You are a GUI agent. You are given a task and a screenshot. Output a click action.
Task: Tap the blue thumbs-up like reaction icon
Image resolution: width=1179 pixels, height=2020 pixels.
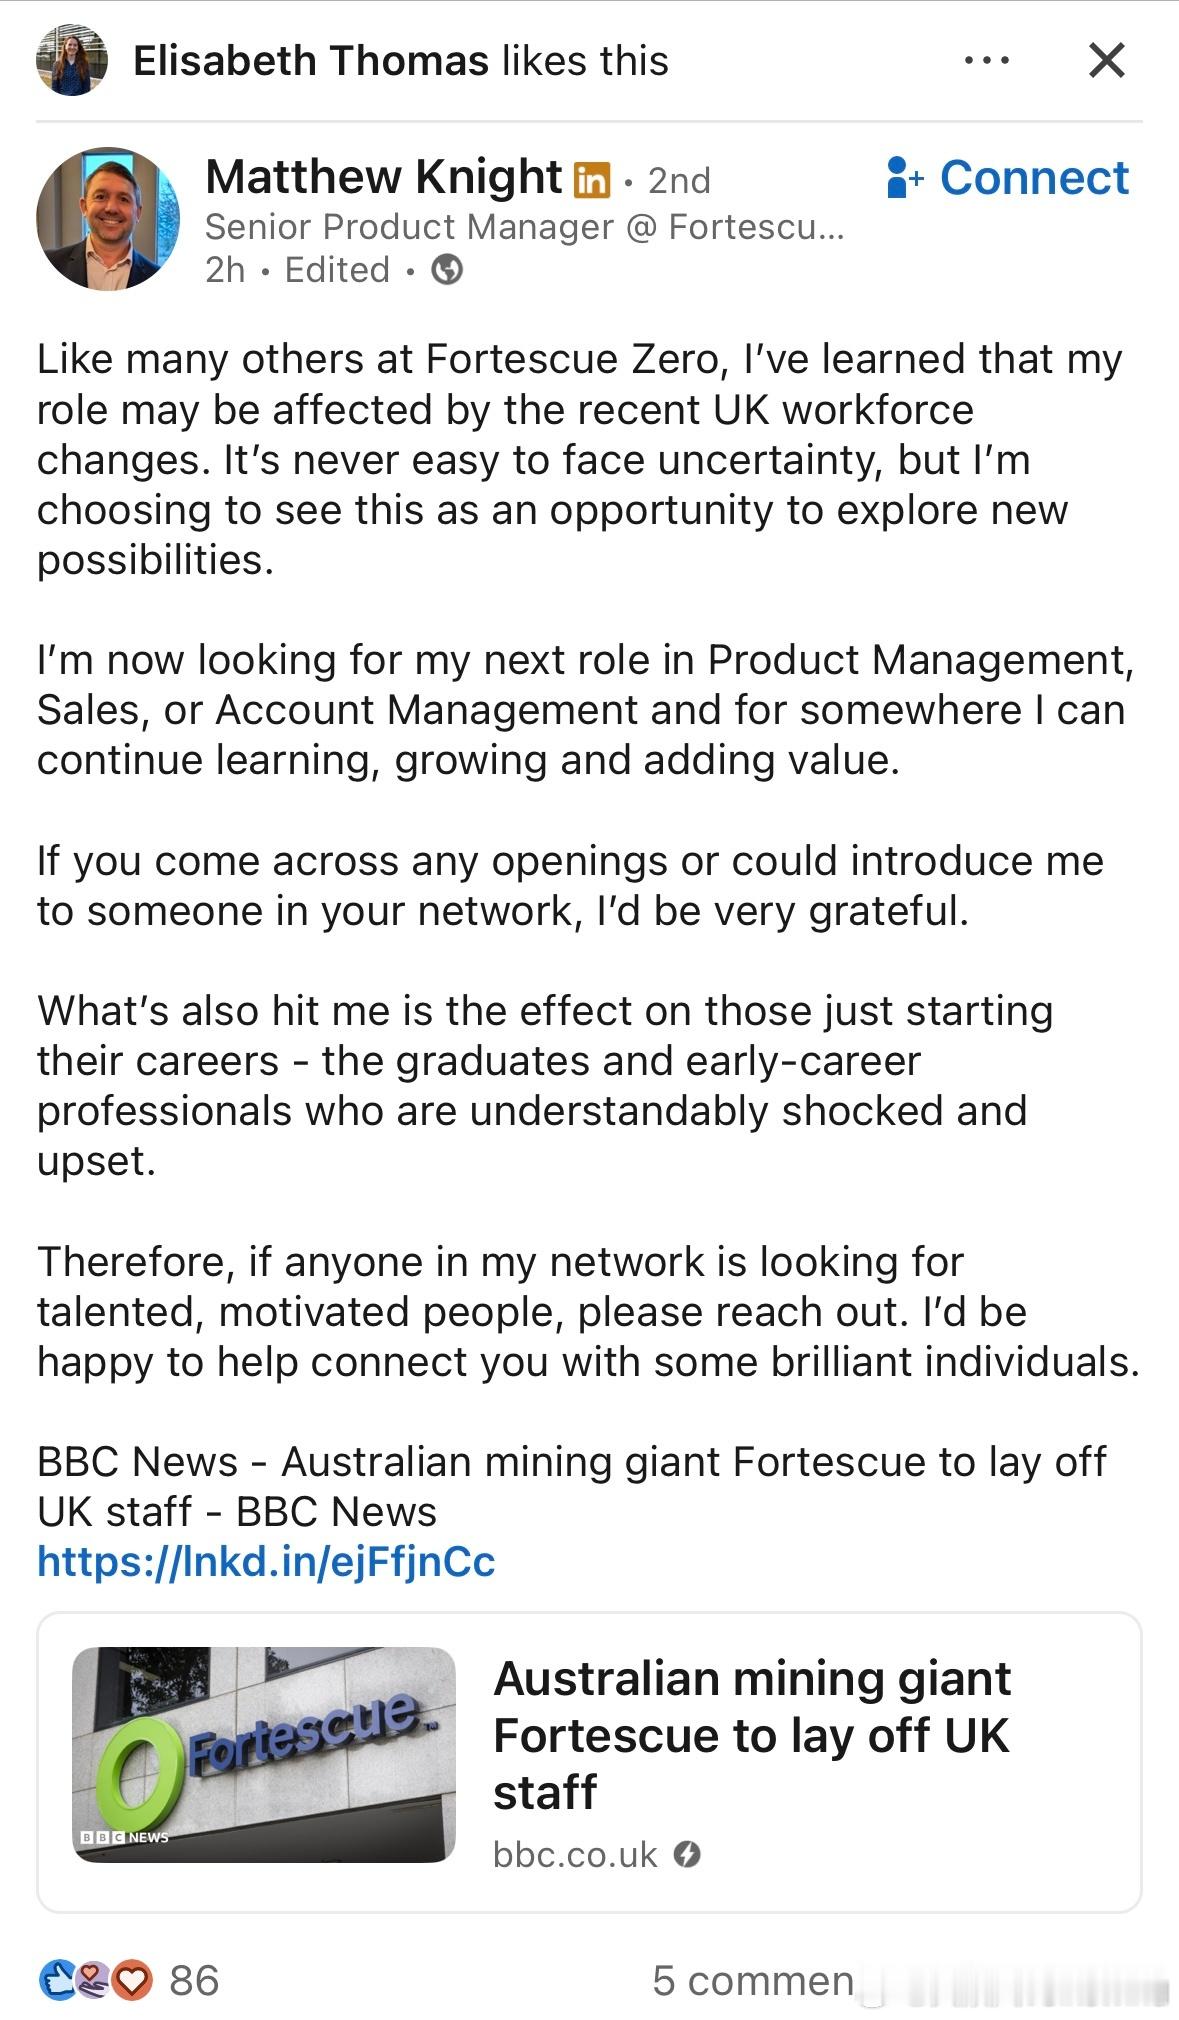(x=57, y=1980)
